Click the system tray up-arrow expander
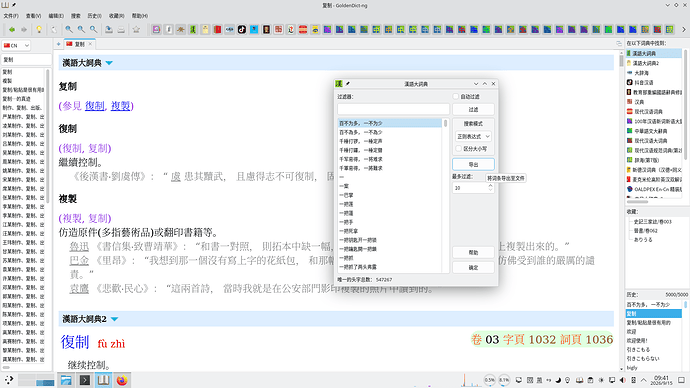 click(644, 380)
